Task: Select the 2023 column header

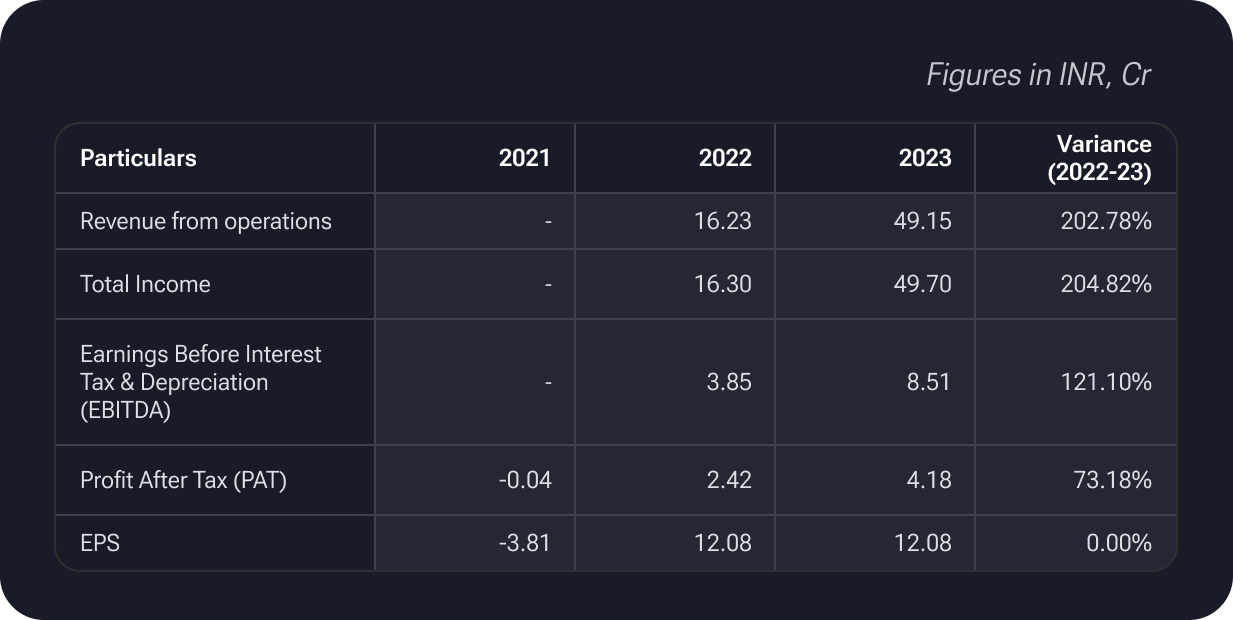Action: 925,158
